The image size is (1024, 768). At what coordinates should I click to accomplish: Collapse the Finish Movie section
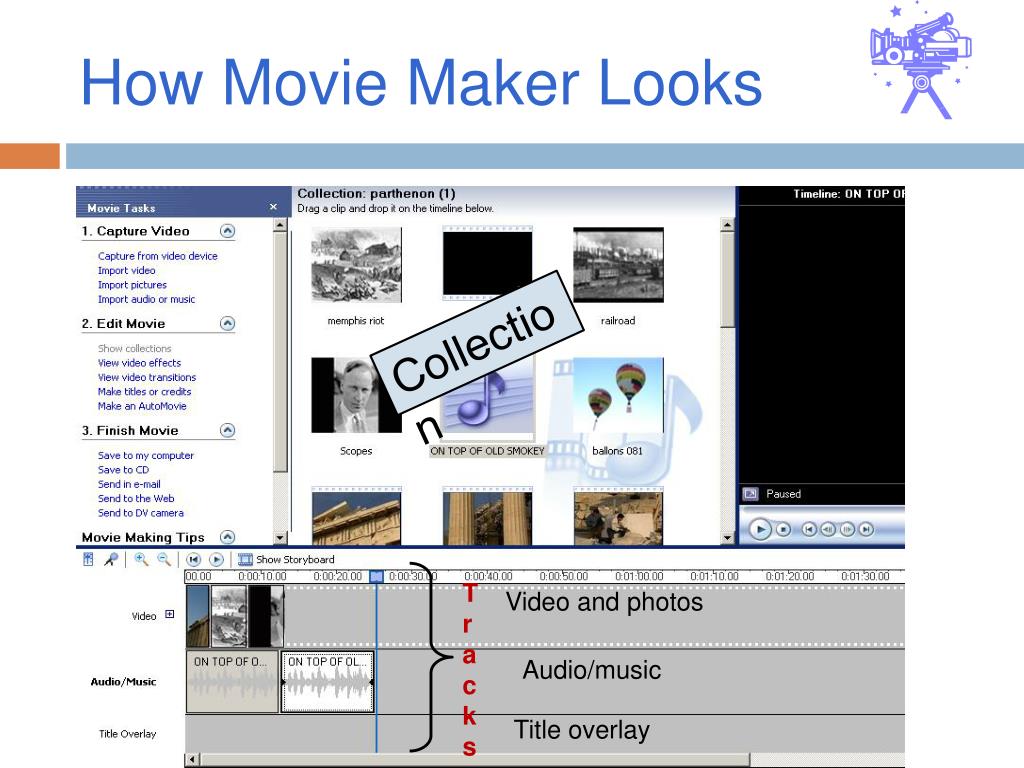(227, 430)
